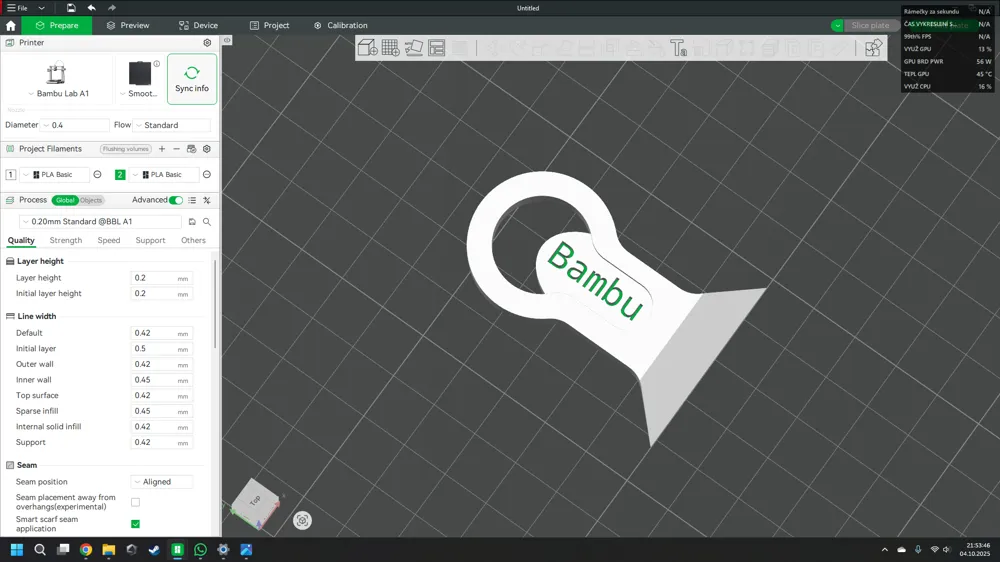This screenshot has height=562, width=1000.
Task: Select the Text shape tool
Action: coord(678,48)
